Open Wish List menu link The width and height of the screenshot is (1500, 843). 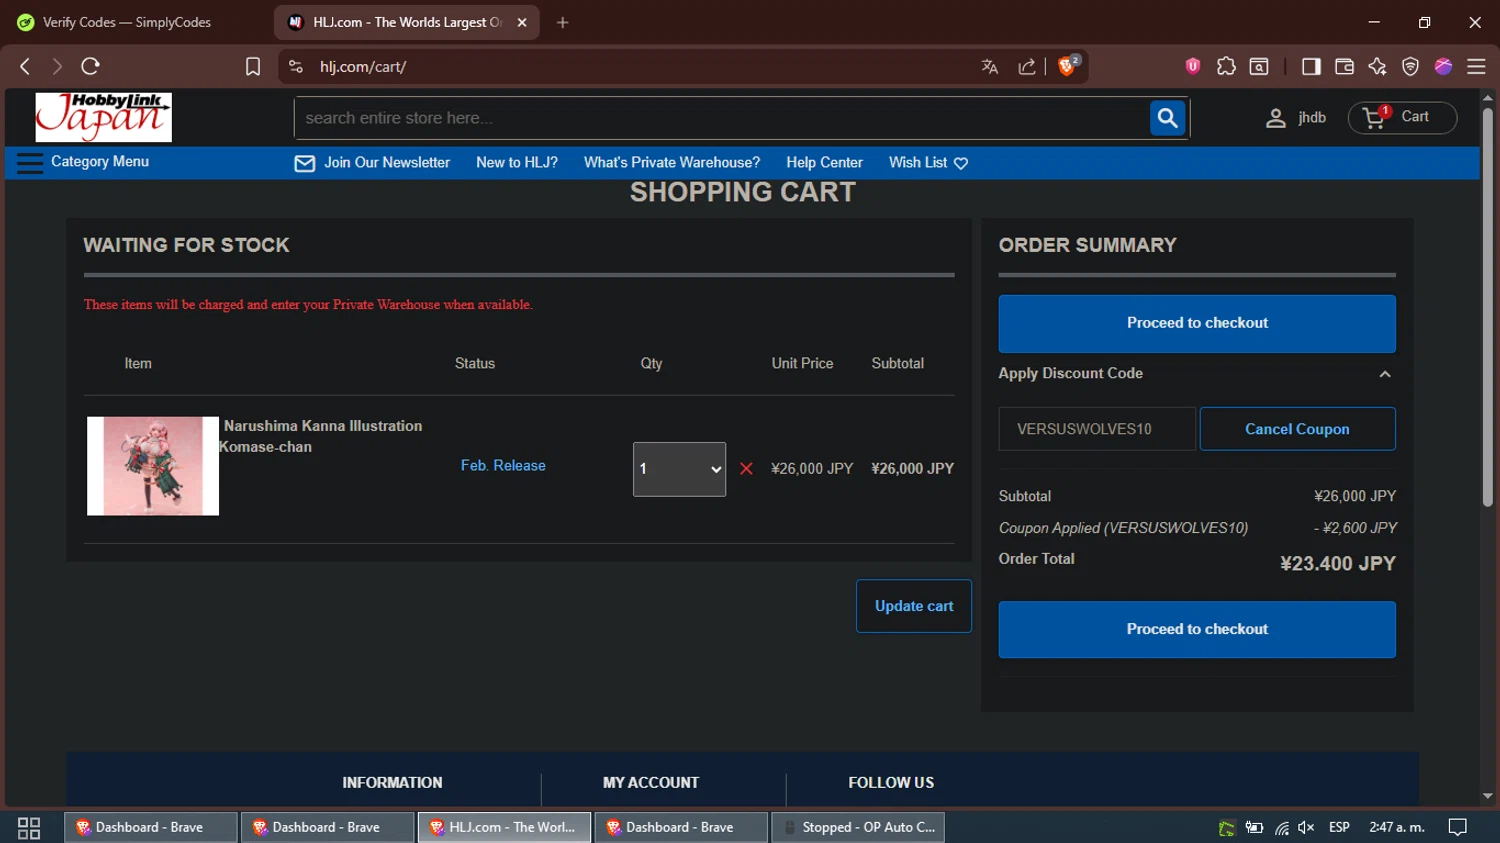click(928, 163)
